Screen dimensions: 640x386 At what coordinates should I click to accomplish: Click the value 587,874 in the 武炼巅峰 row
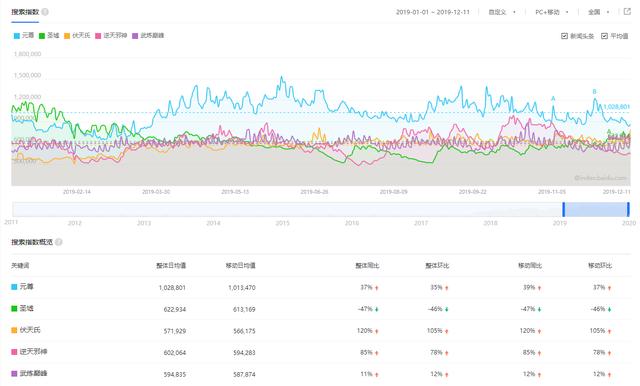244,375
